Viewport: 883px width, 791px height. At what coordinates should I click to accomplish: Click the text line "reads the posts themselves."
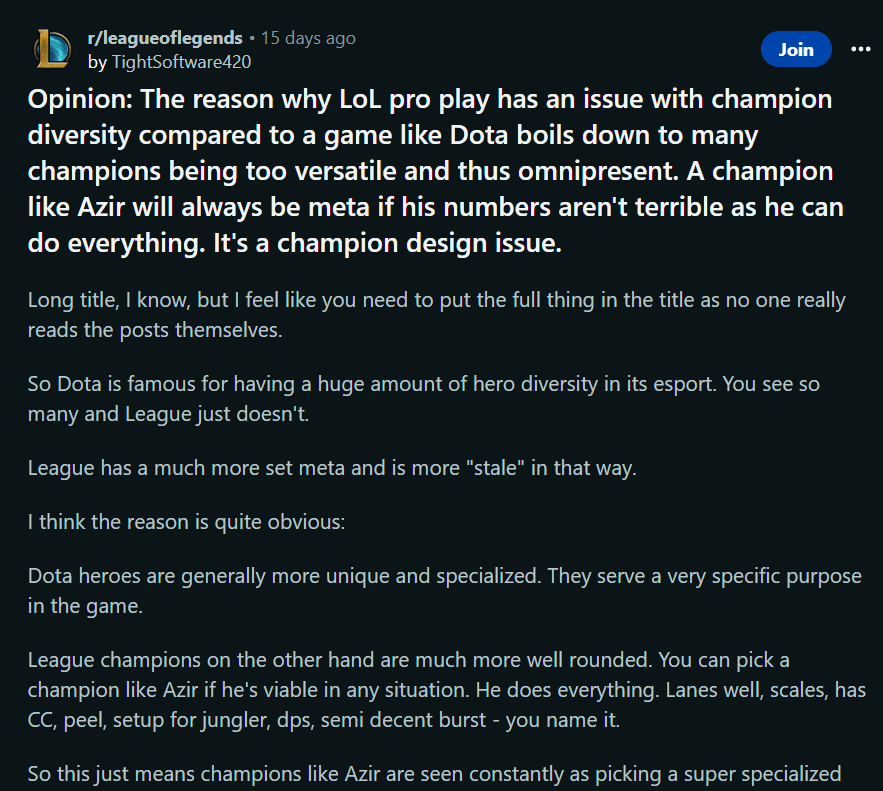[155, 328]
